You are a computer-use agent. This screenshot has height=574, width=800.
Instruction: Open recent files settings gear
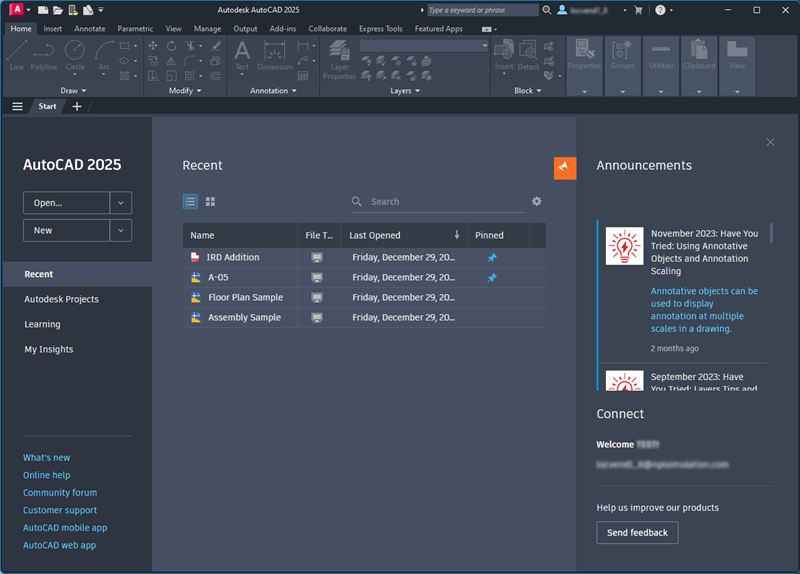point(536,201)
